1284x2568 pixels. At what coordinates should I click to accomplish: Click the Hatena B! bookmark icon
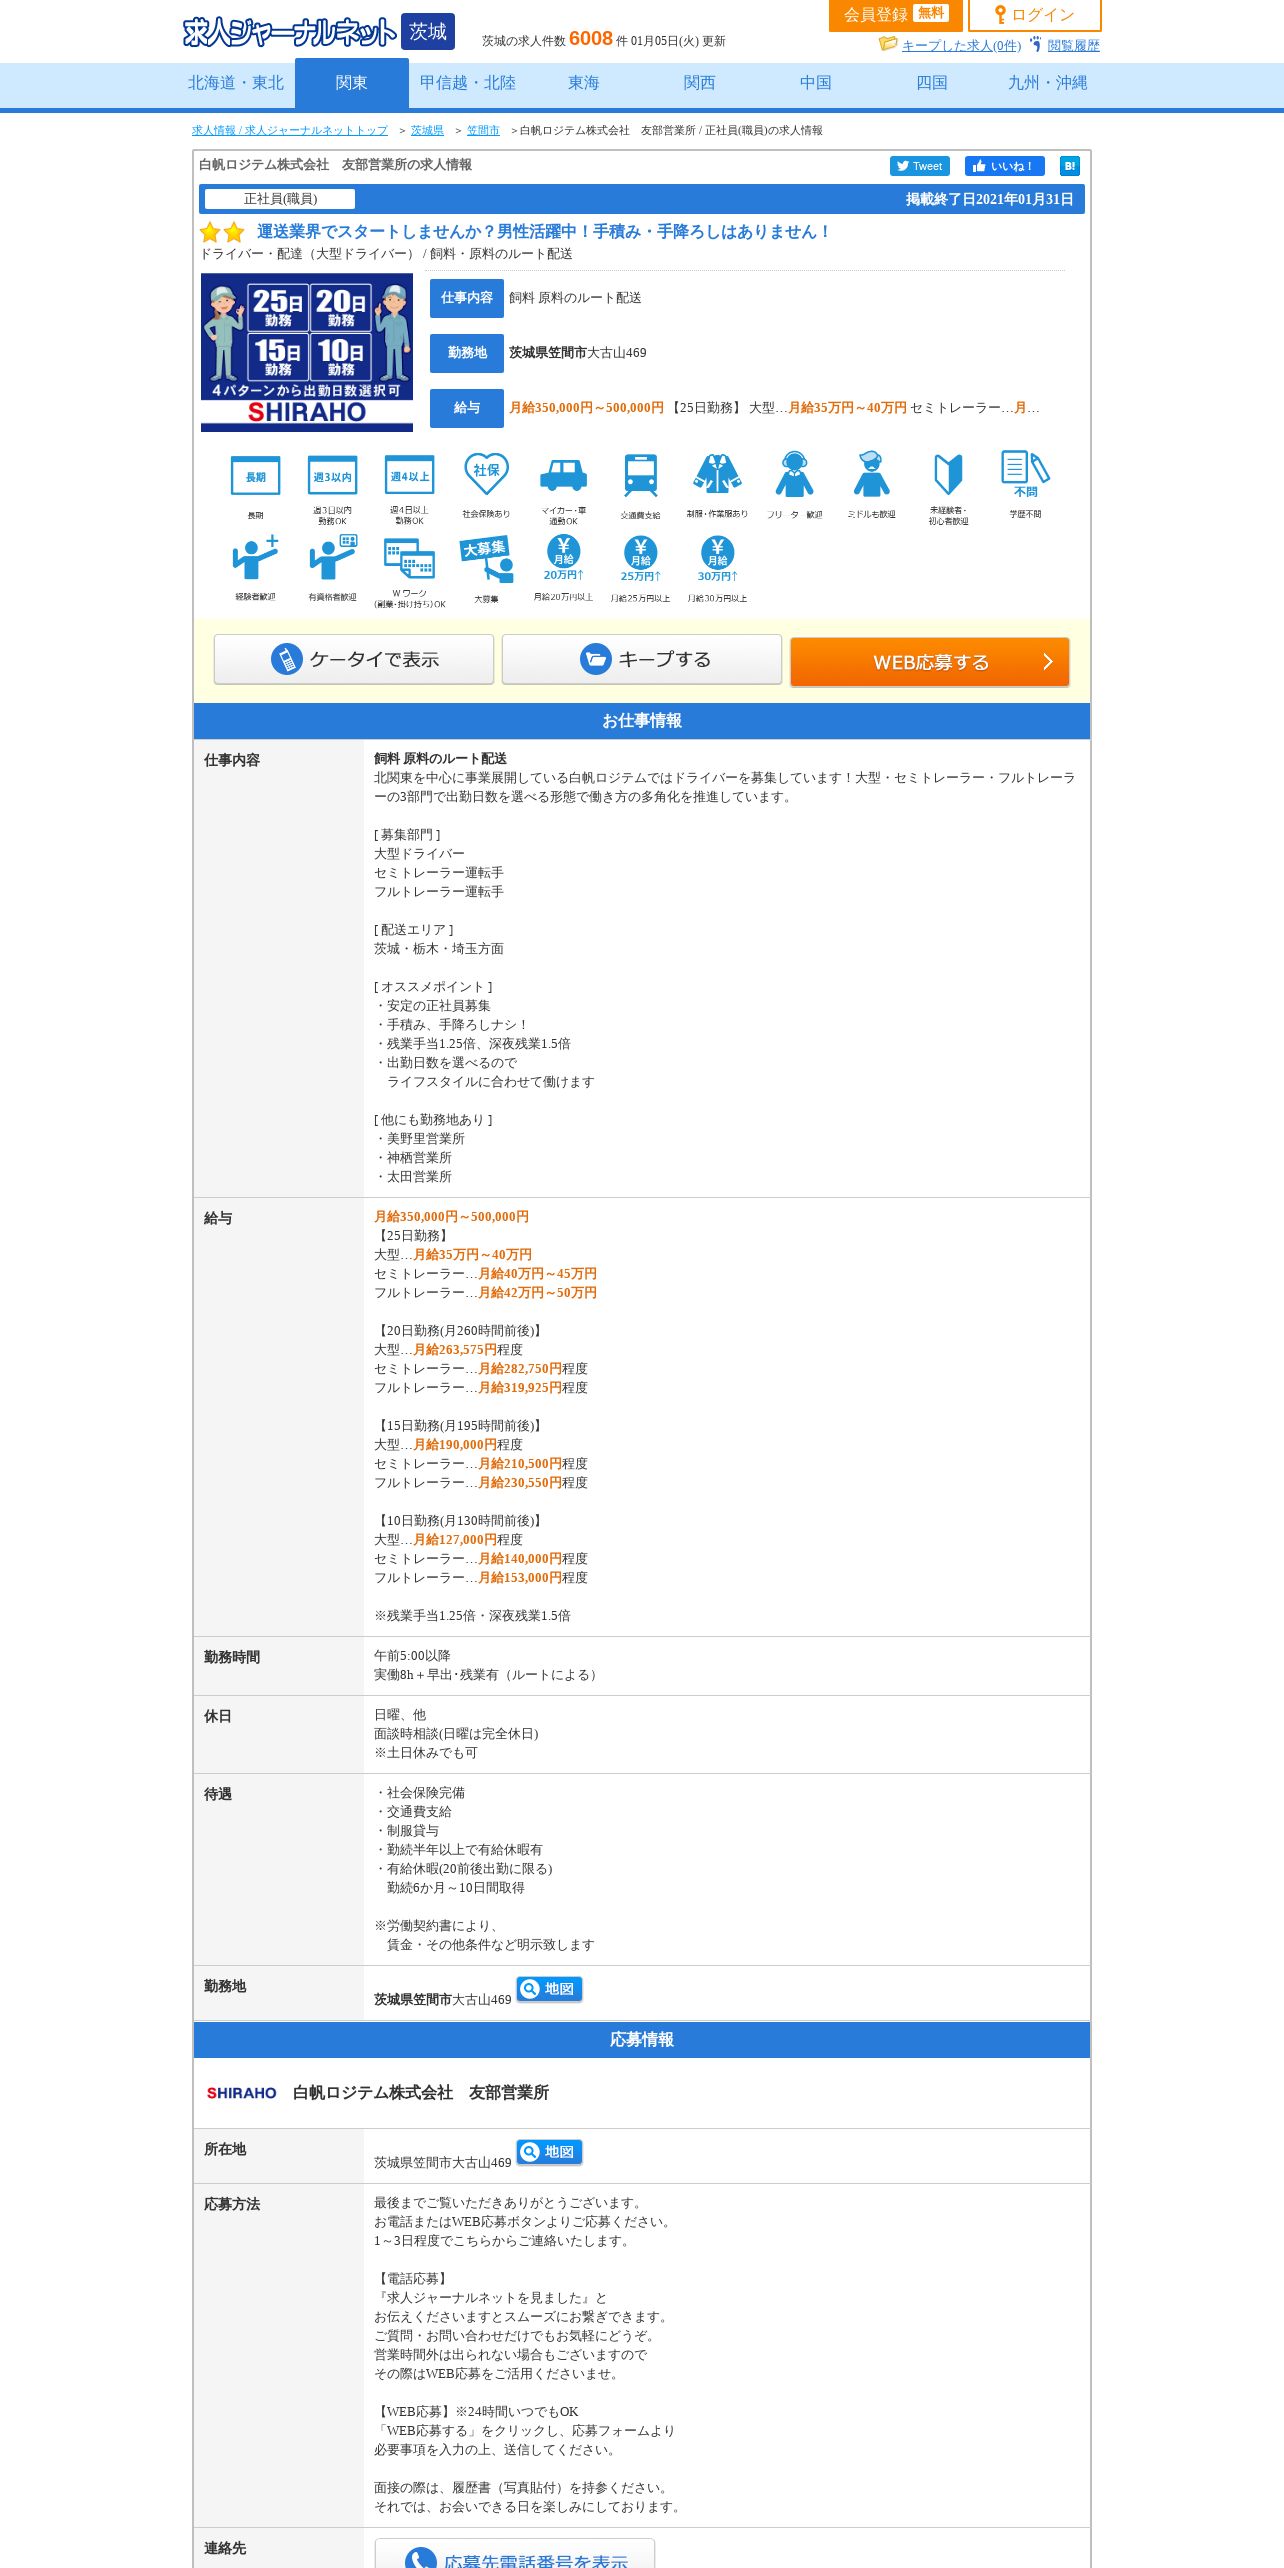click(1070, 166)
